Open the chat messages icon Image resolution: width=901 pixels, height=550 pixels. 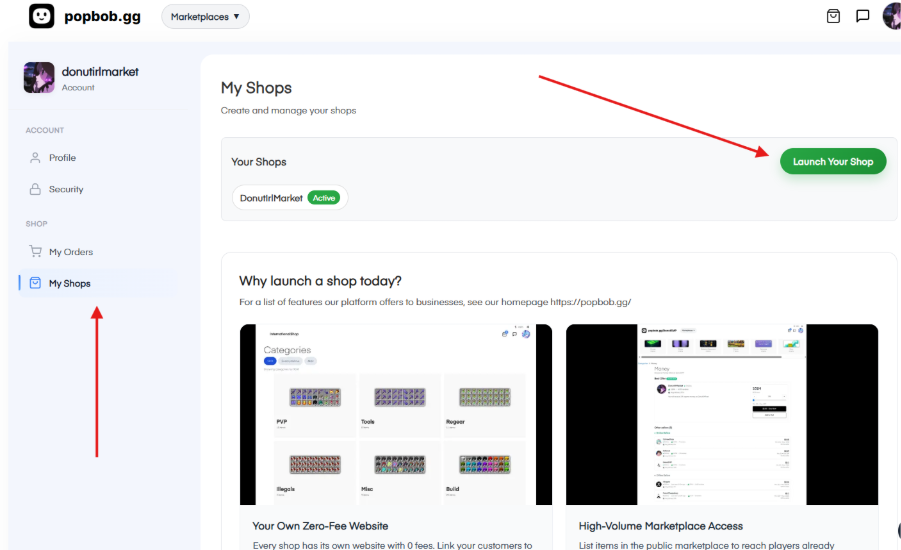[862, 16]
